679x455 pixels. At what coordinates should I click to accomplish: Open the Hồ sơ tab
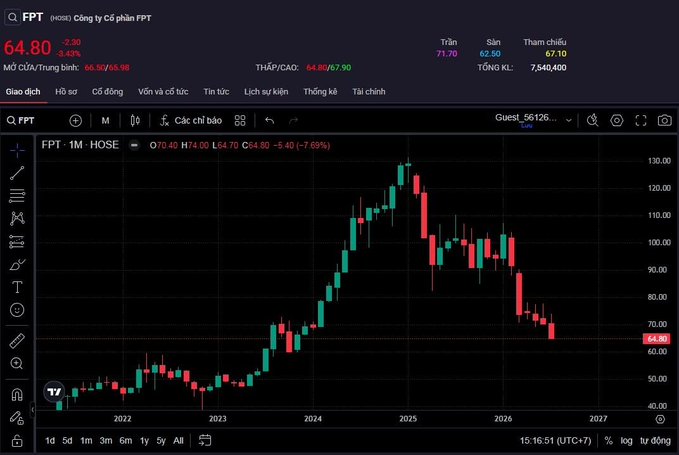[66, 92]
